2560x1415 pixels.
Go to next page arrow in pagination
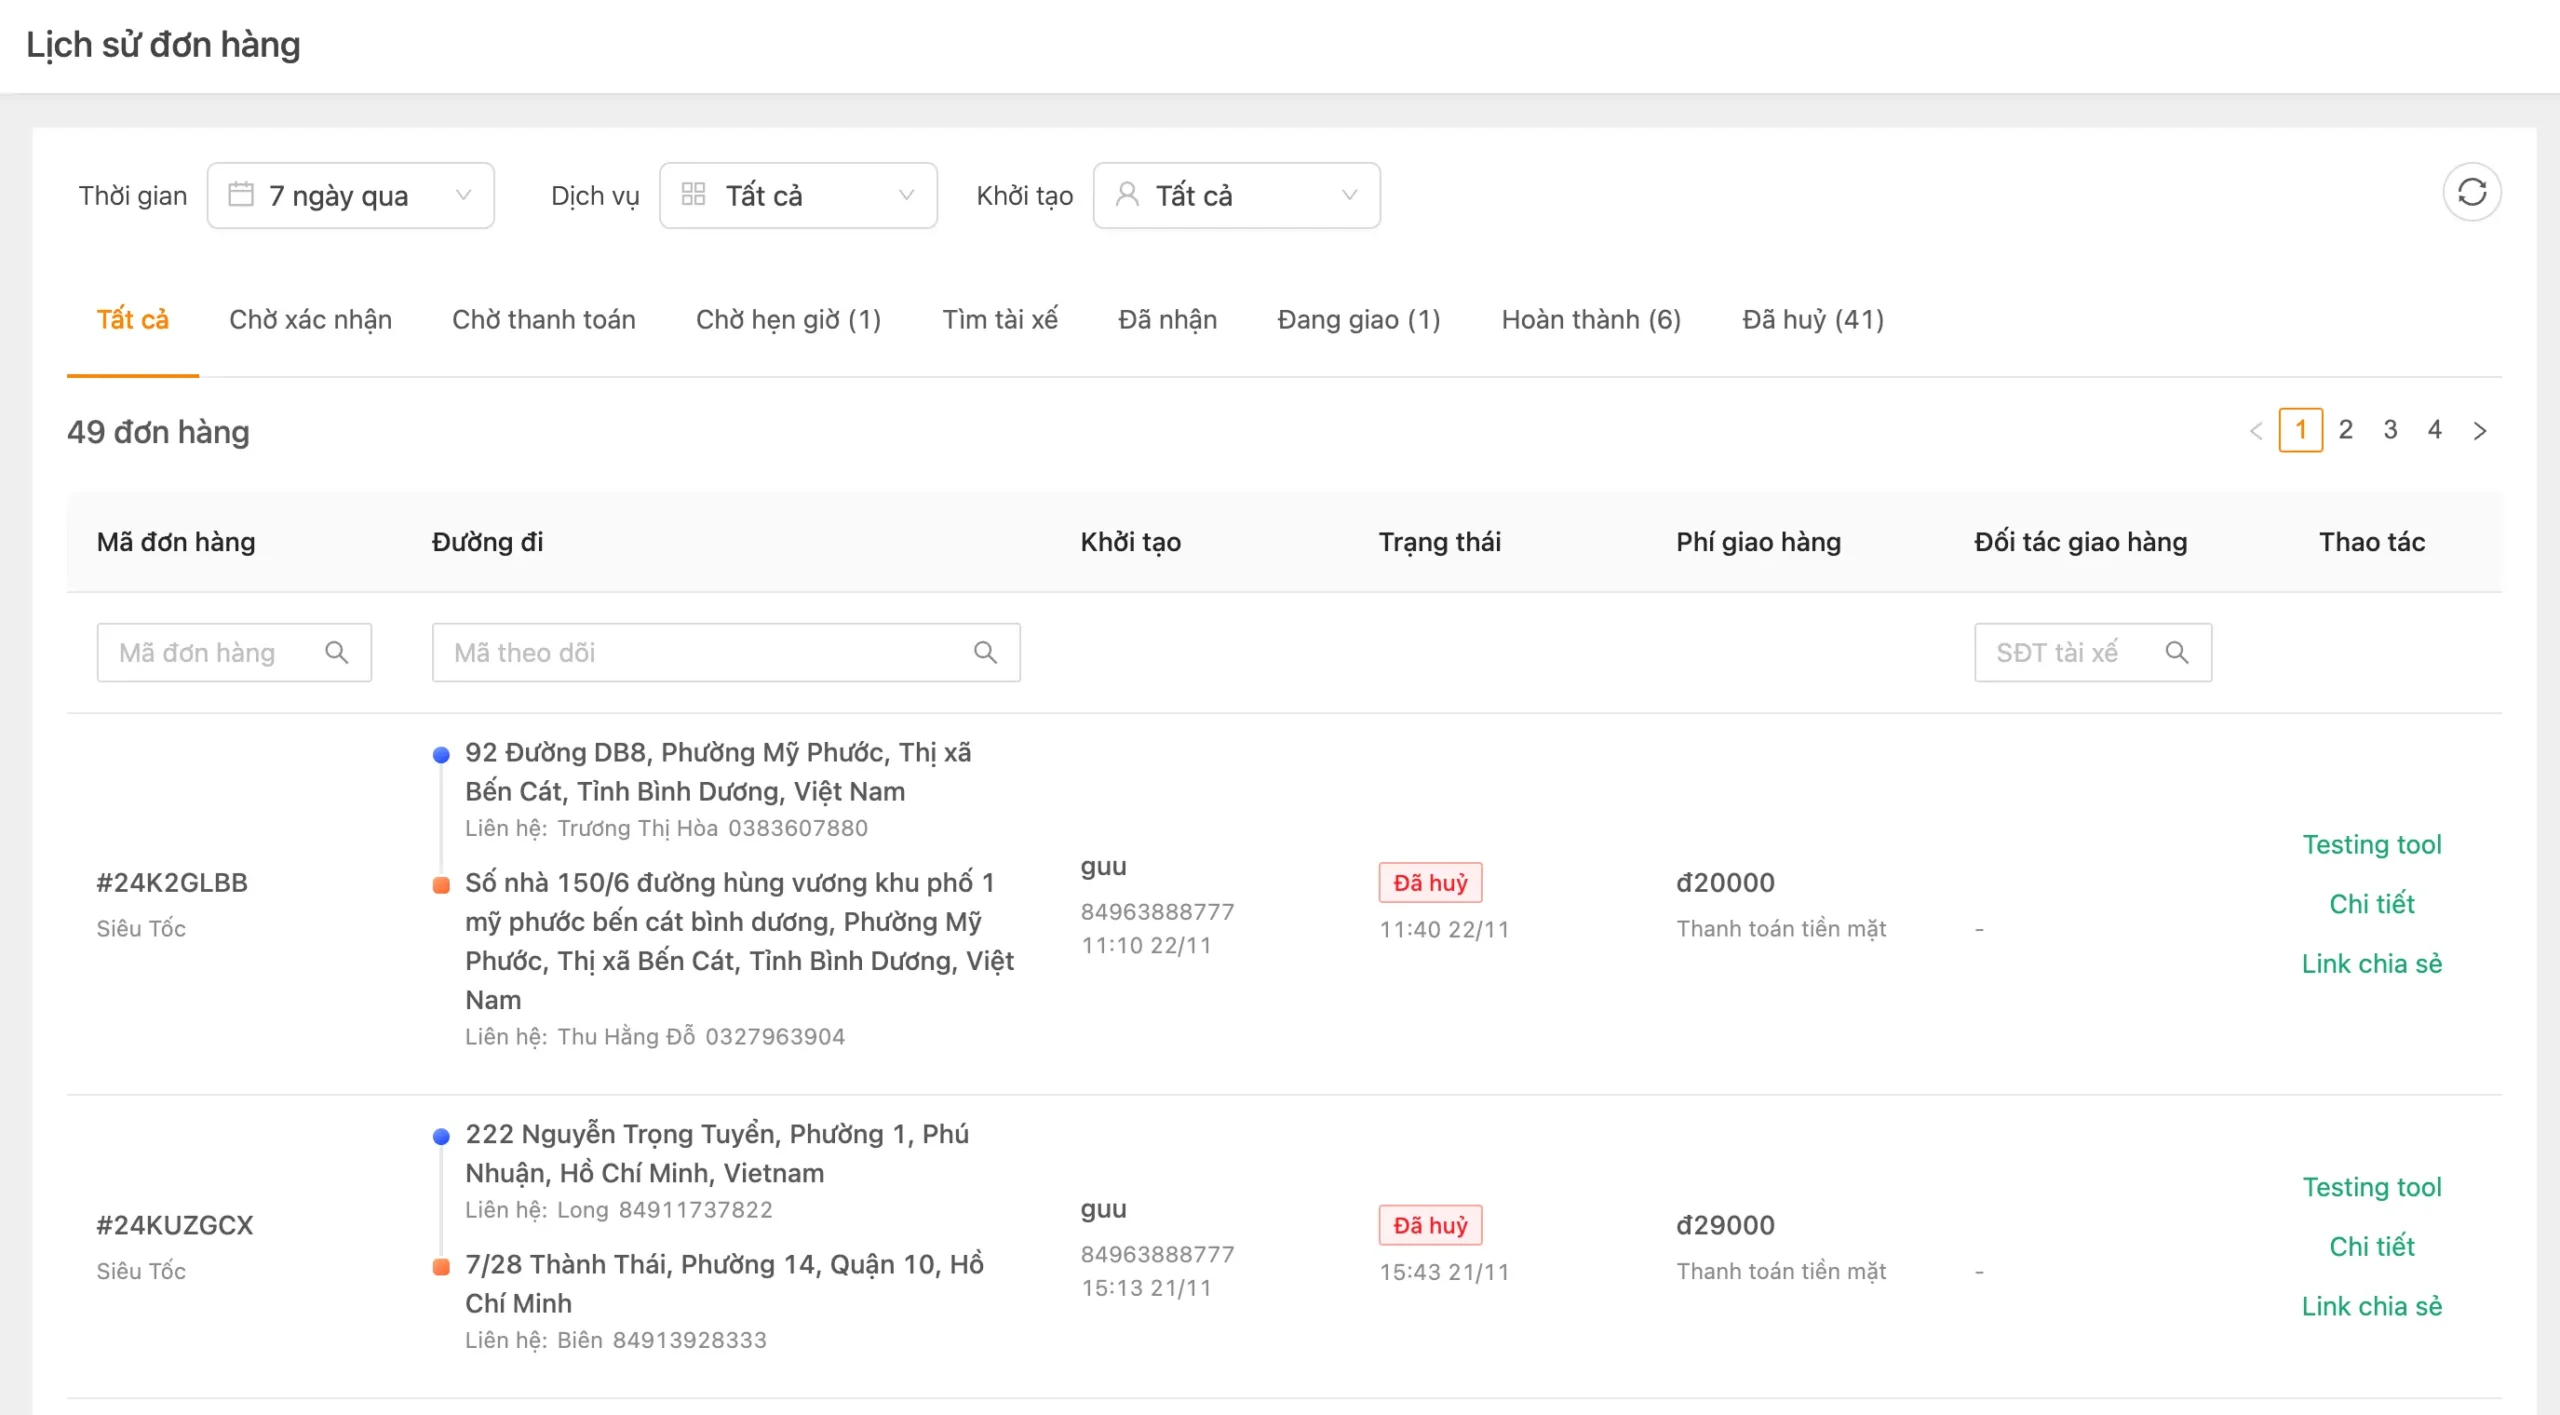point(2480,430)
